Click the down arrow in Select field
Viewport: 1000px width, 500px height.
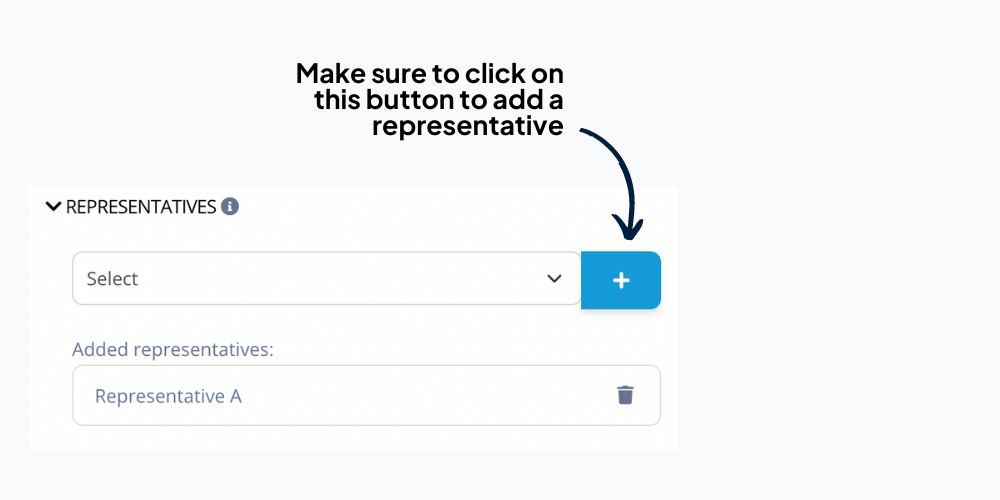click(554, 279)
